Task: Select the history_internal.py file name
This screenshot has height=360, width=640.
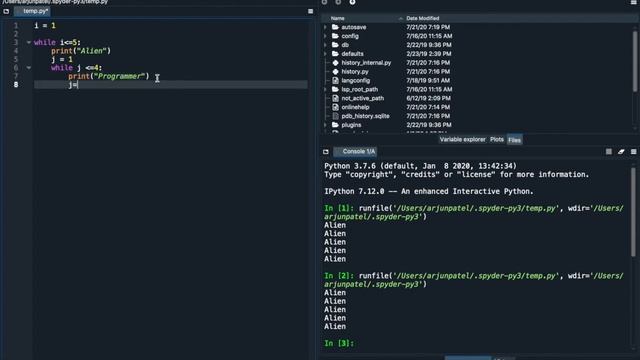Action: 366,63
